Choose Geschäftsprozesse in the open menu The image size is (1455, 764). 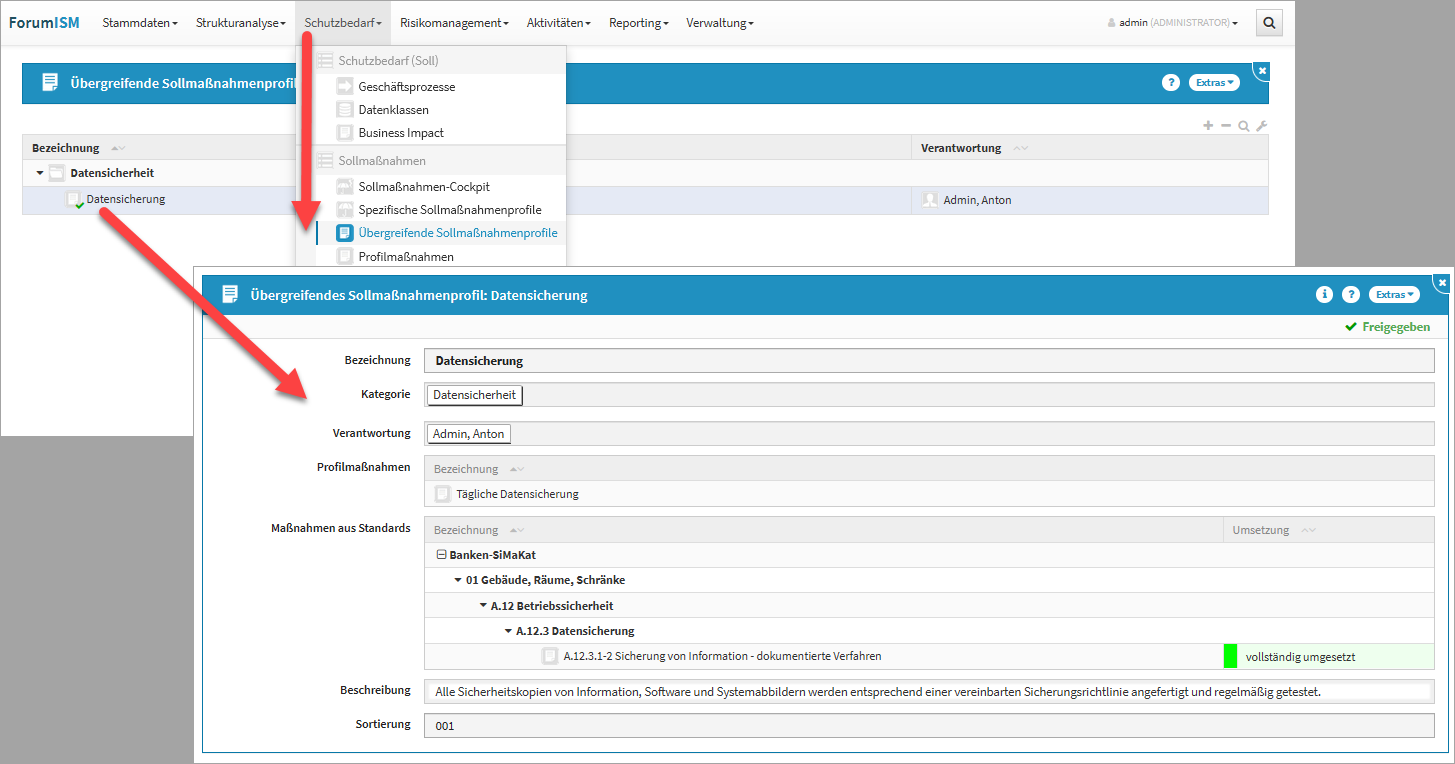[x=406, y=87]
